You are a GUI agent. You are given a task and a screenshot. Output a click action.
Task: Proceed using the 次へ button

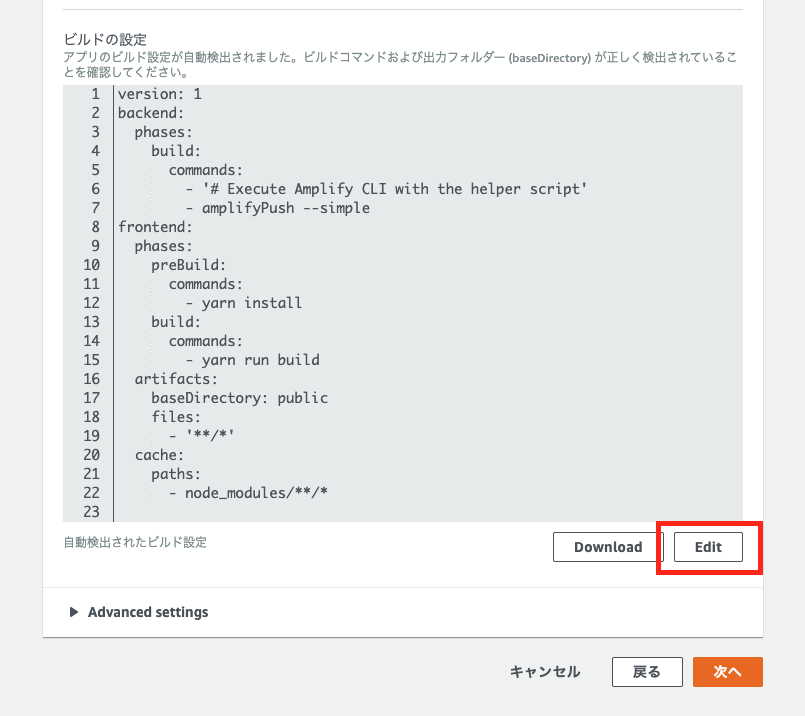pyautogui.click(x=727, y=672)
